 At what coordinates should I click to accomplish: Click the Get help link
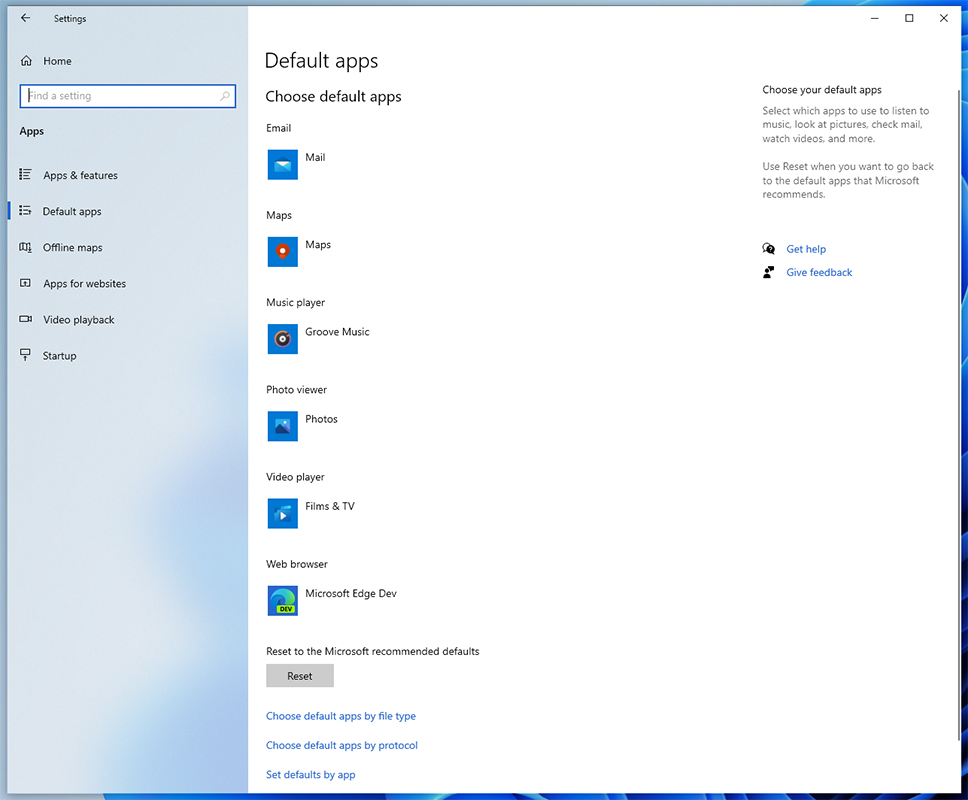point(806,249)
